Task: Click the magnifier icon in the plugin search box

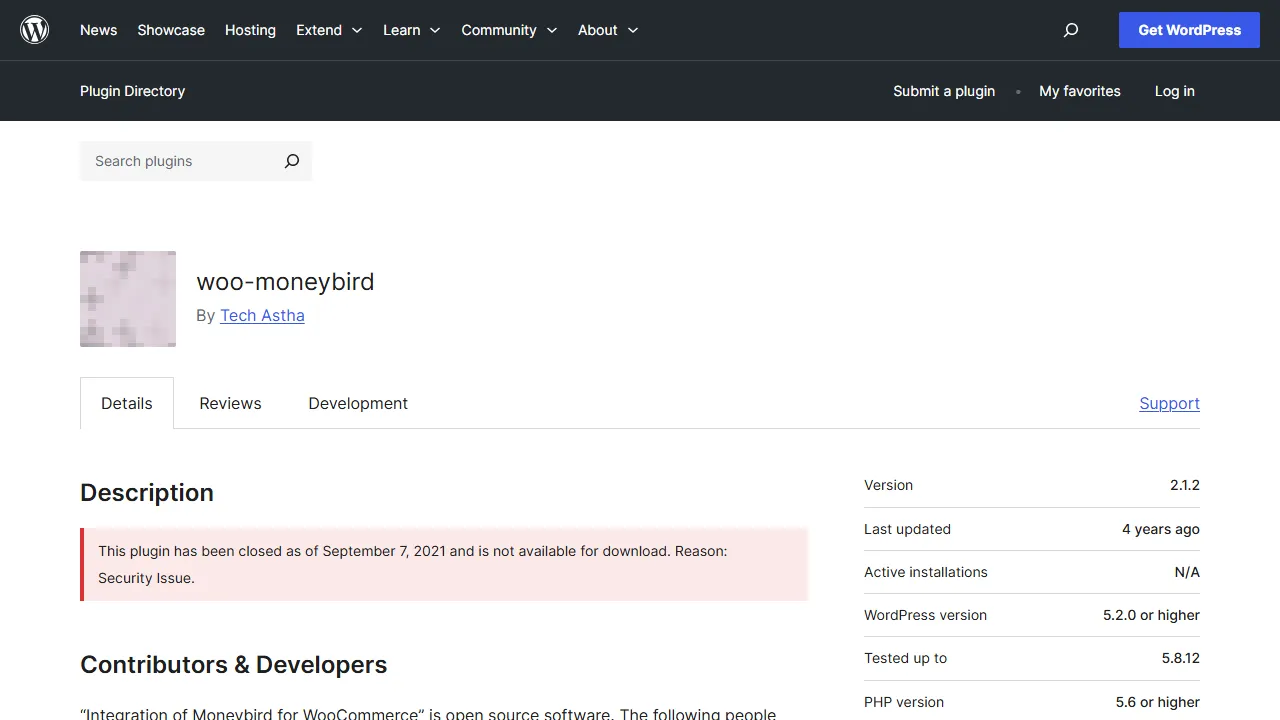Action: click(x=291, y=161)
